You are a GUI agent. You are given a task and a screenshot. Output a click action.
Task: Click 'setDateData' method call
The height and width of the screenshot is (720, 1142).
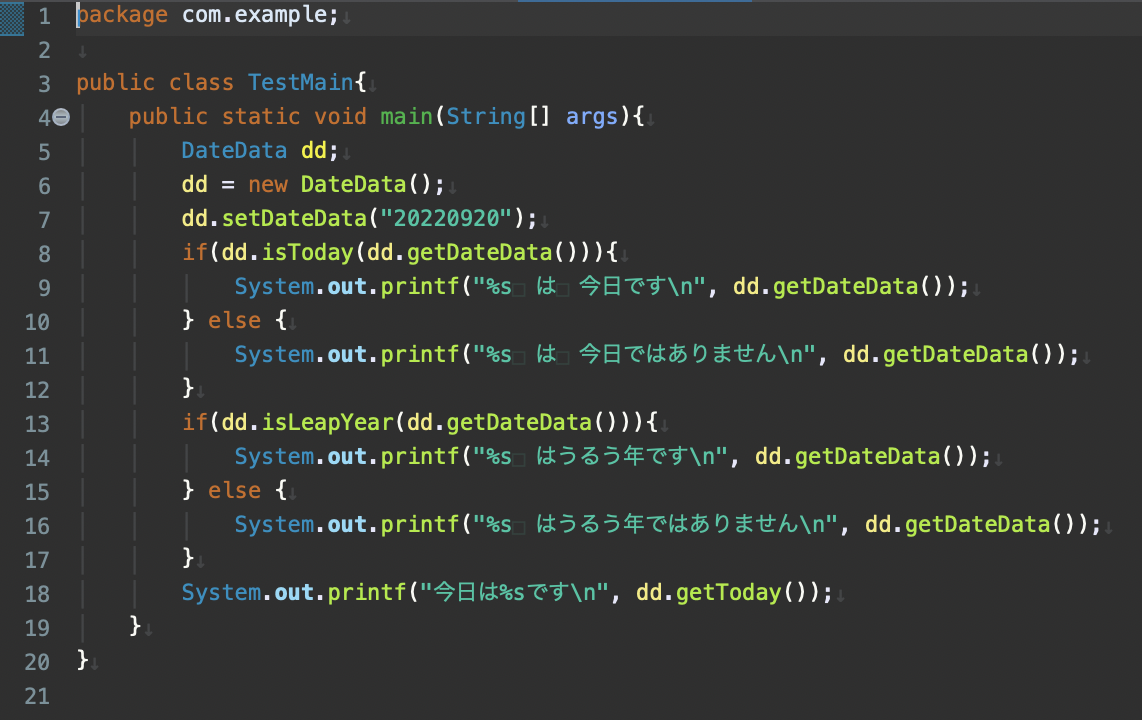[294, 218]
